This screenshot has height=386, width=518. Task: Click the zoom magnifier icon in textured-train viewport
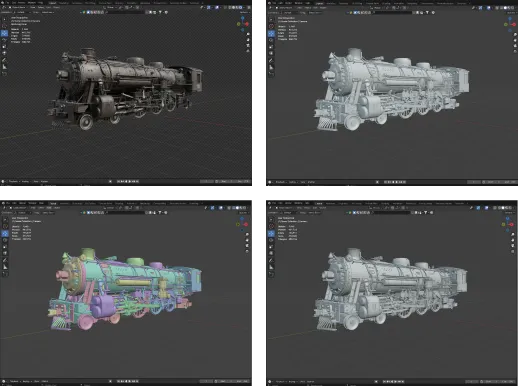248,34
